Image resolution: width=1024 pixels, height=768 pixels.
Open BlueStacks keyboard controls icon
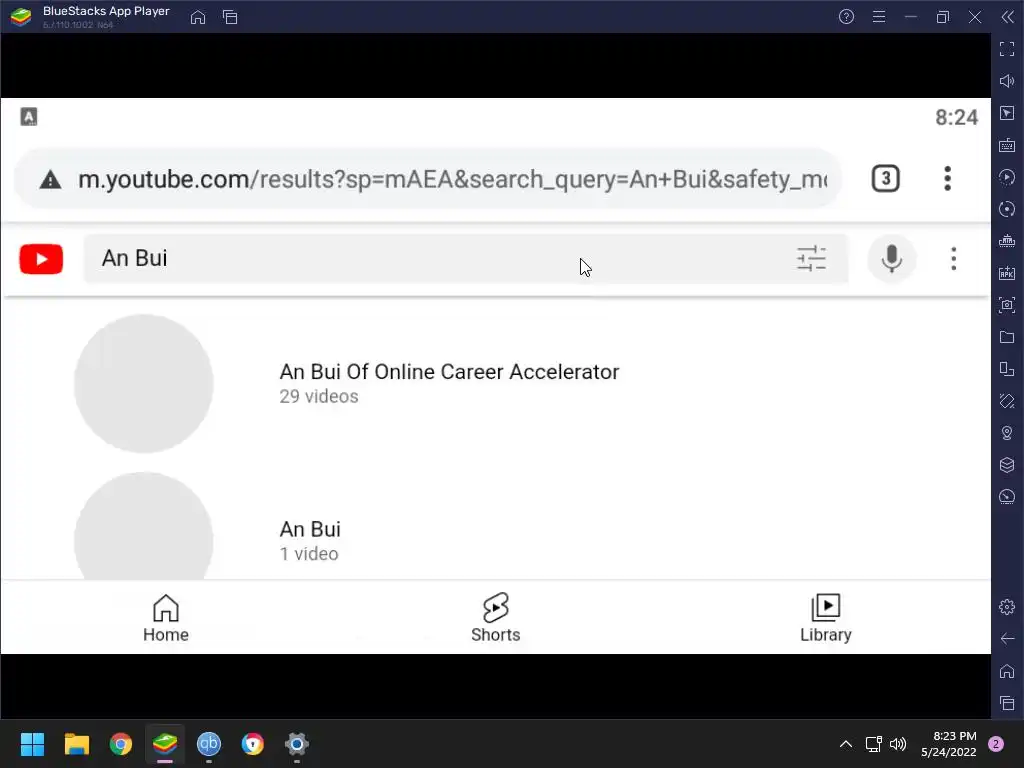1007,145
